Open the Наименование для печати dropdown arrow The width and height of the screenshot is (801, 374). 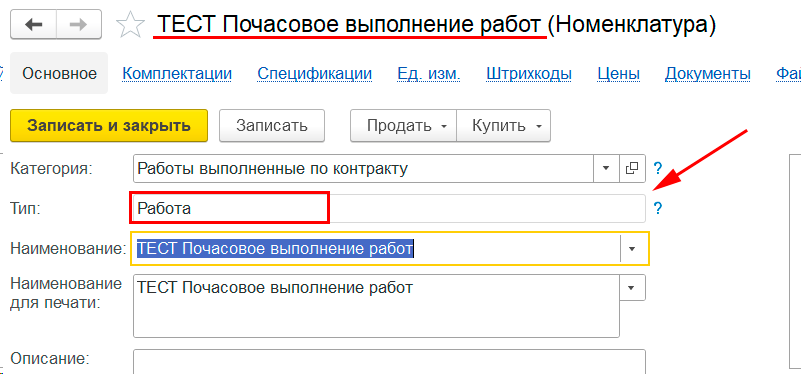click(x=632, y=288)
